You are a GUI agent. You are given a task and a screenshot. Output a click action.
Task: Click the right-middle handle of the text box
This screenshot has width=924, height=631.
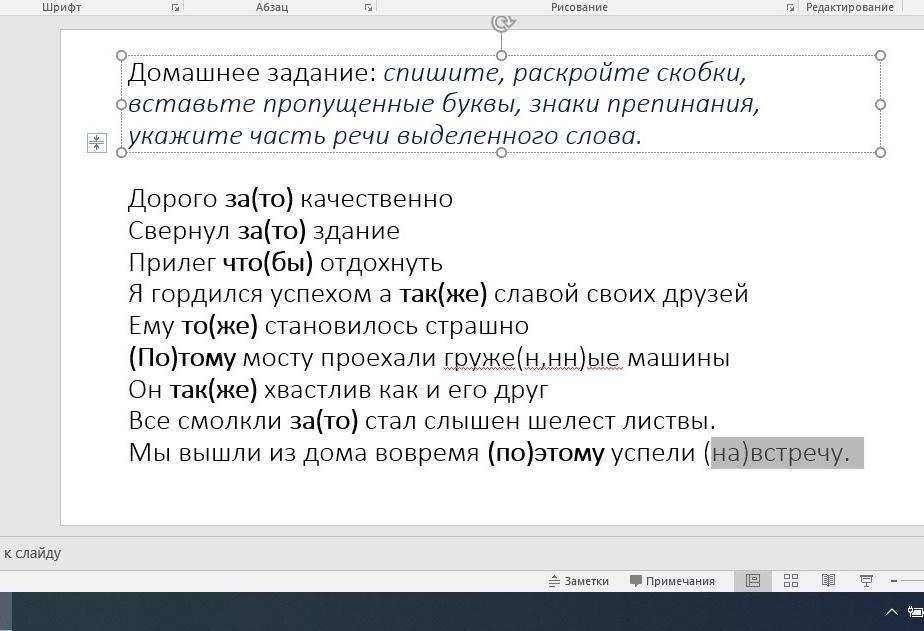point(880,104)
